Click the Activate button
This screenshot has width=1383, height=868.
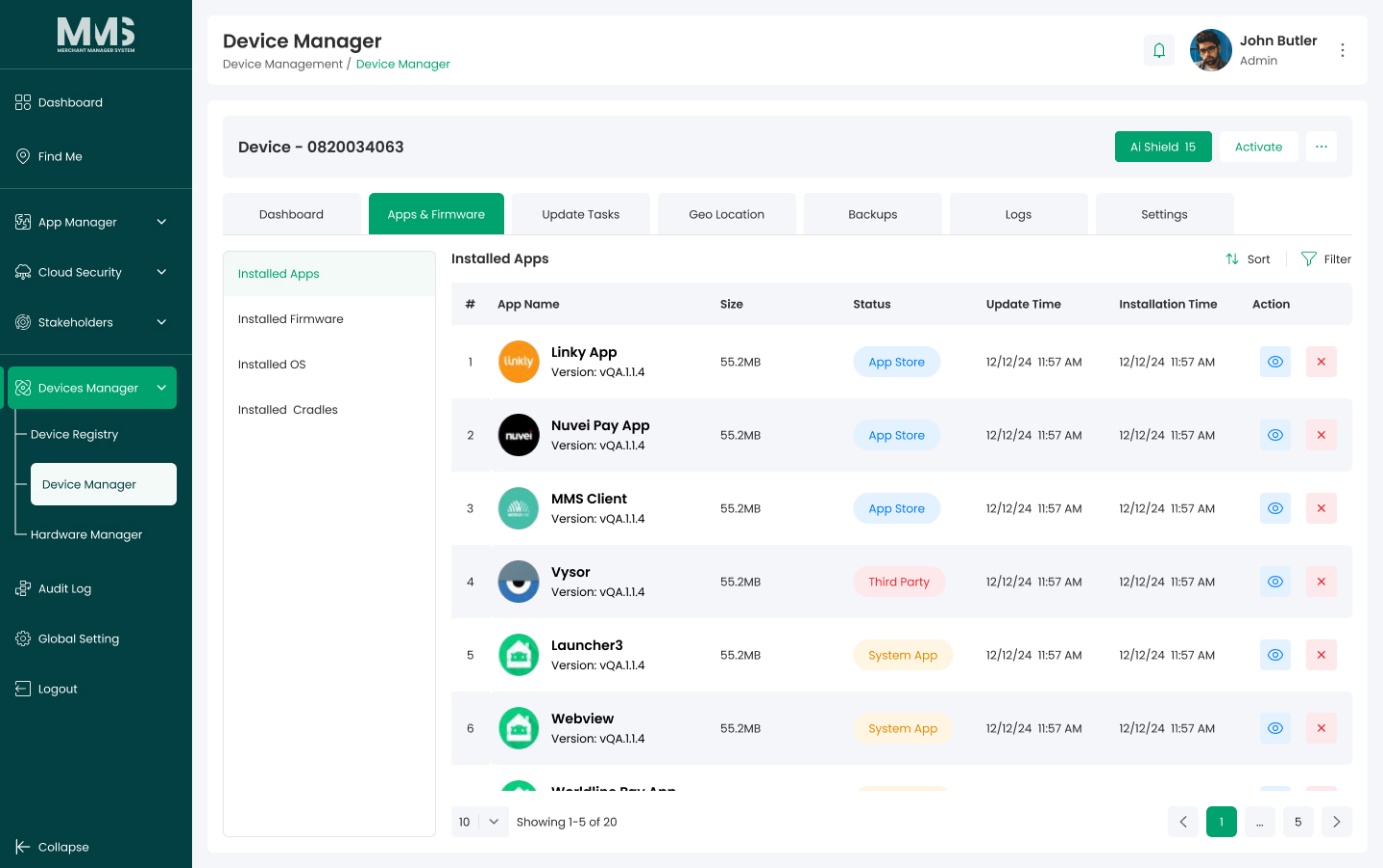(x=1258, y=146)
